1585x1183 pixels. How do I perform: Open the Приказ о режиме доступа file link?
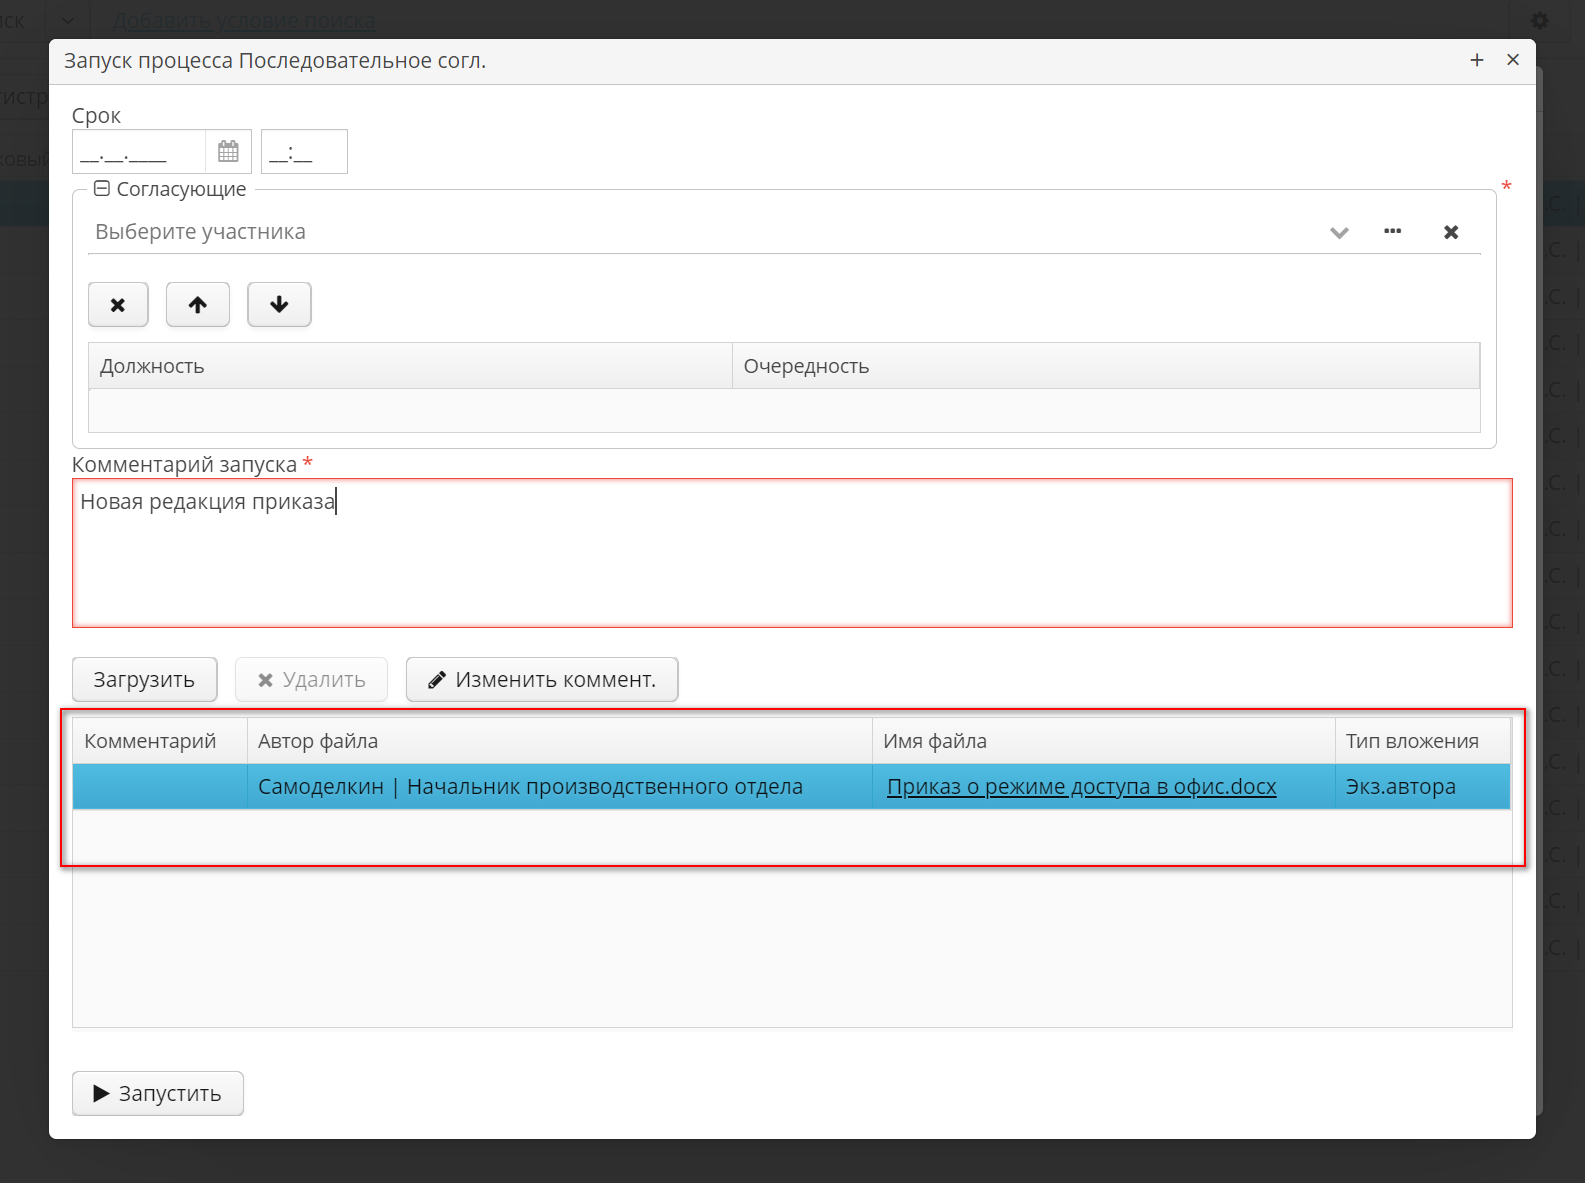coord(1081,787)
